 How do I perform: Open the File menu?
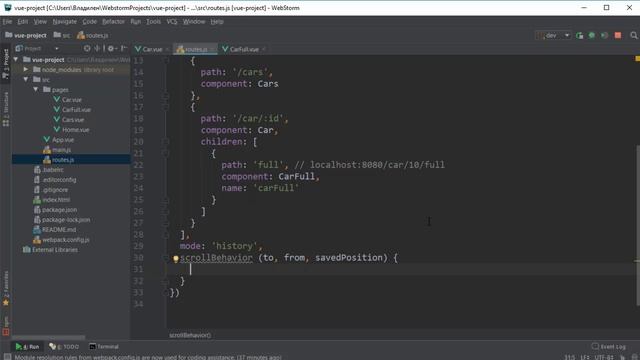(7, 21)
